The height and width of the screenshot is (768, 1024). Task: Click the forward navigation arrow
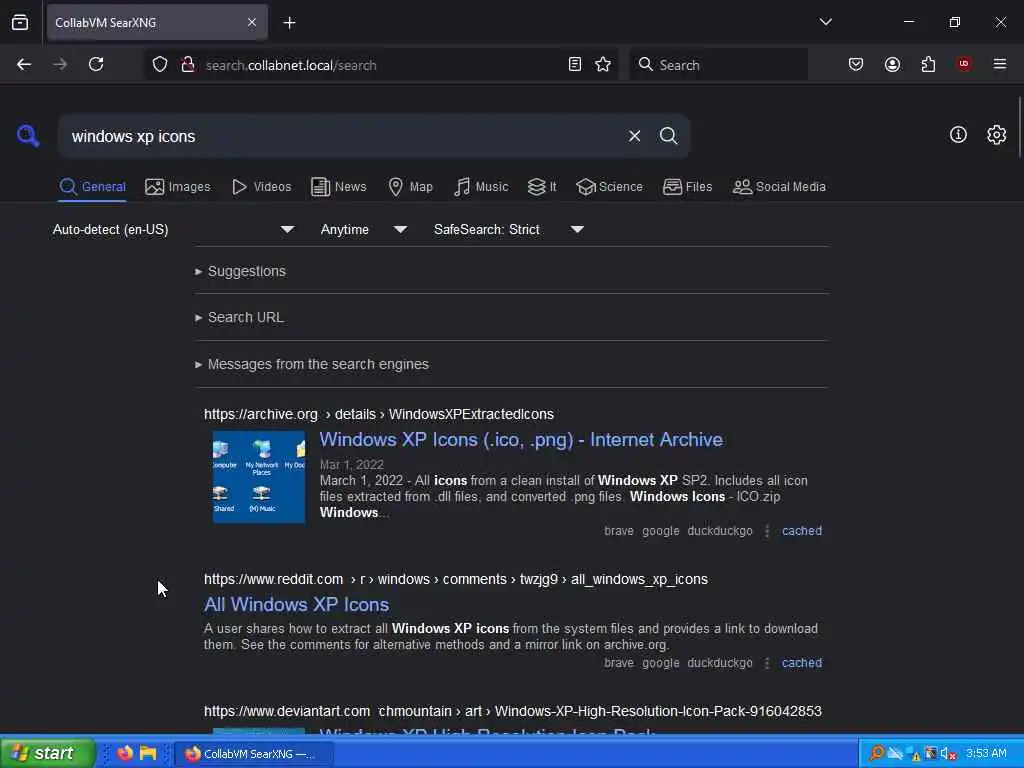click(x=60, y=64)
